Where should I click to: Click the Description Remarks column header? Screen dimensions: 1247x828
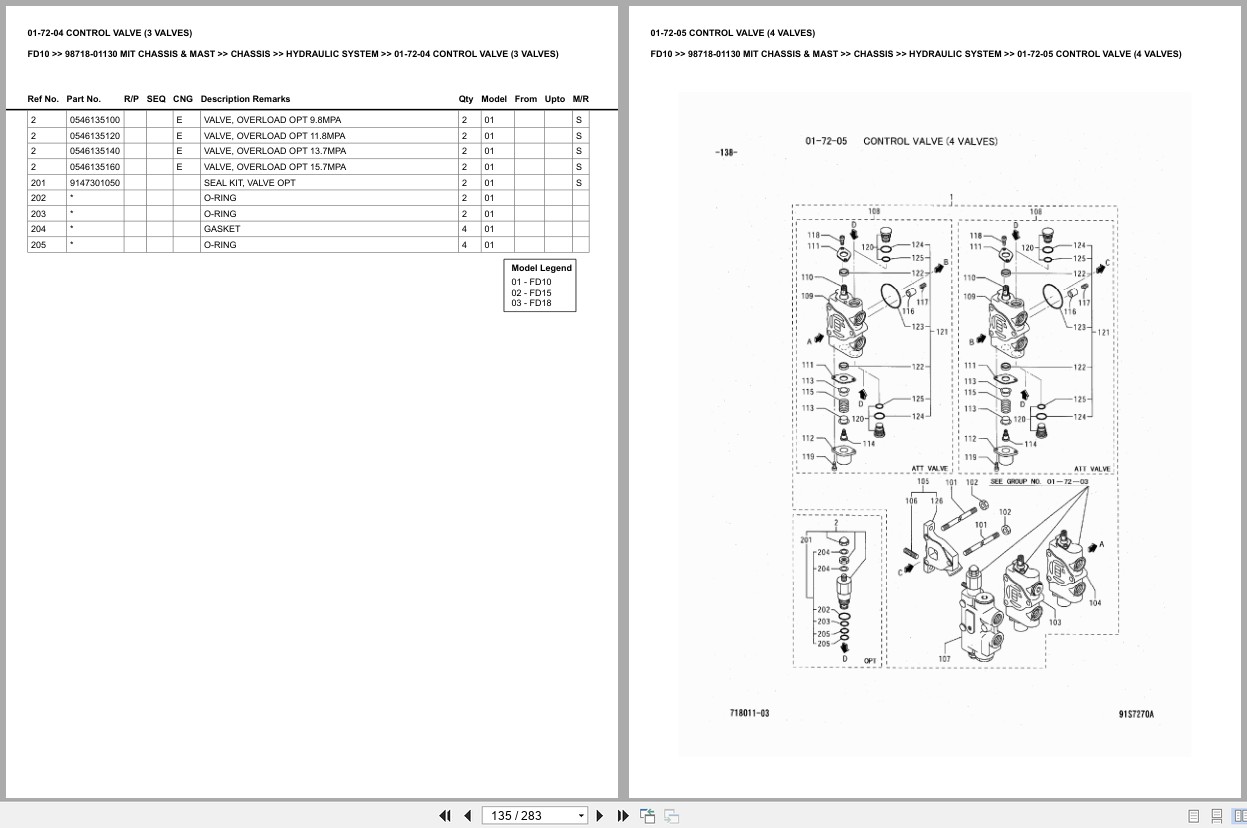pos(245,99)
